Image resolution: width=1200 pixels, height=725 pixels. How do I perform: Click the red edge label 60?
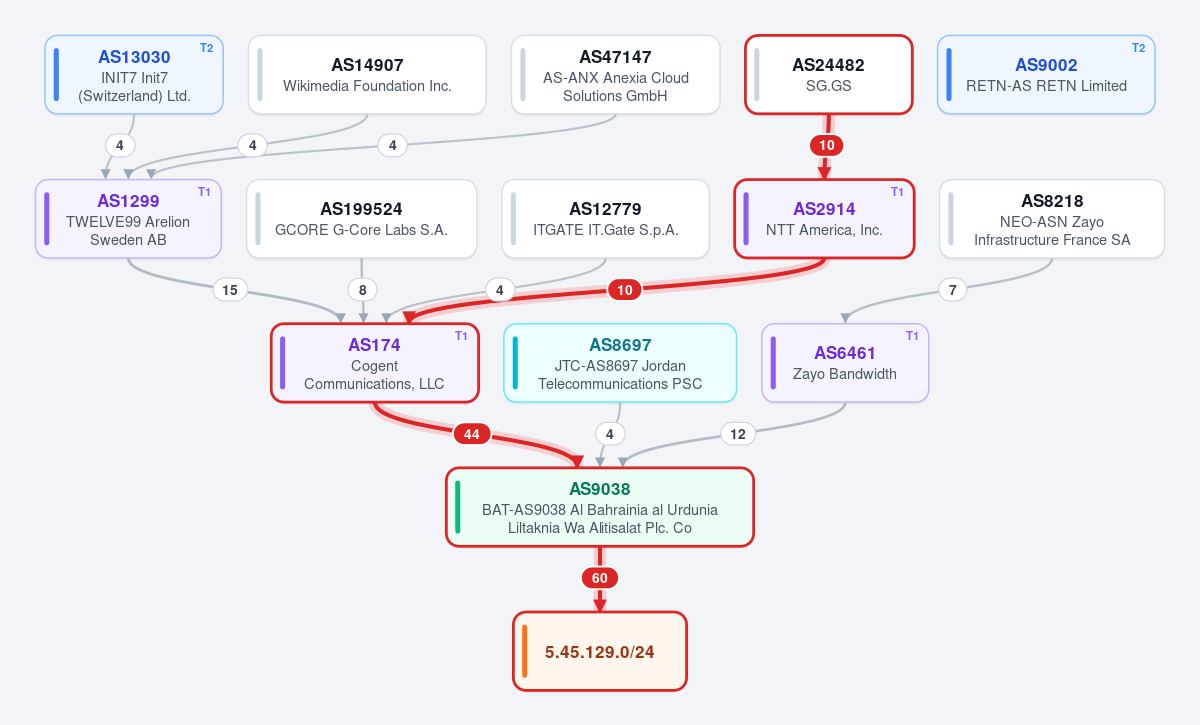tap(600, 578)
